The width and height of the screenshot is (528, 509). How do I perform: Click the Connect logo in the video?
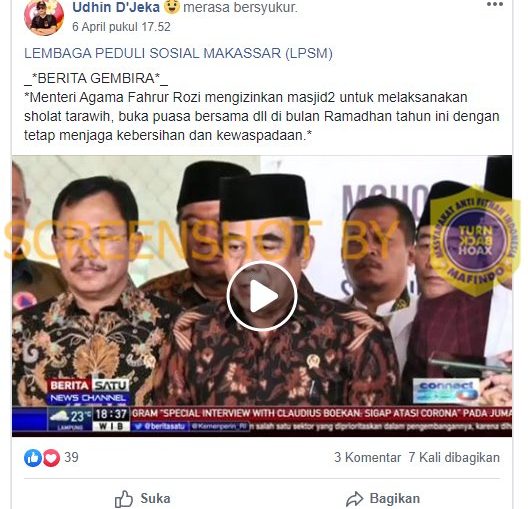pos(446,391)
